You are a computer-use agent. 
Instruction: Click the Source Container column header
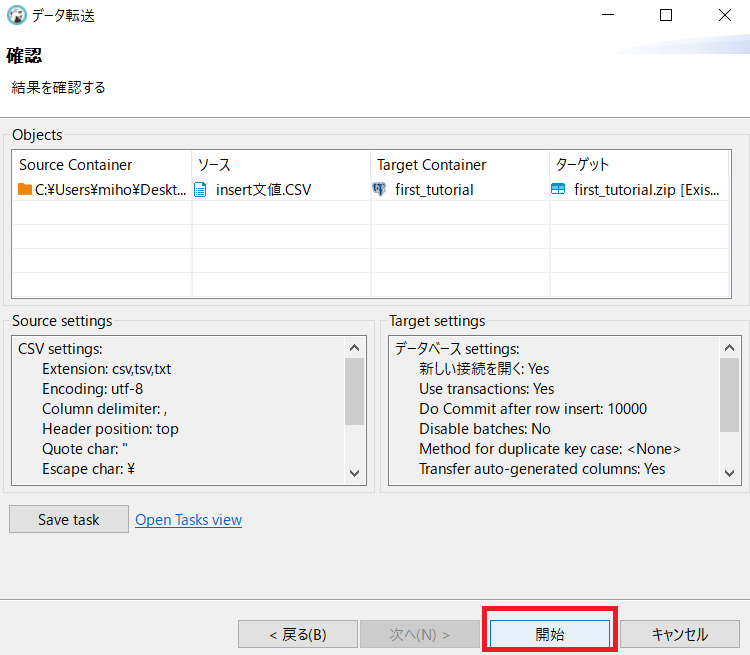[102, 165]
